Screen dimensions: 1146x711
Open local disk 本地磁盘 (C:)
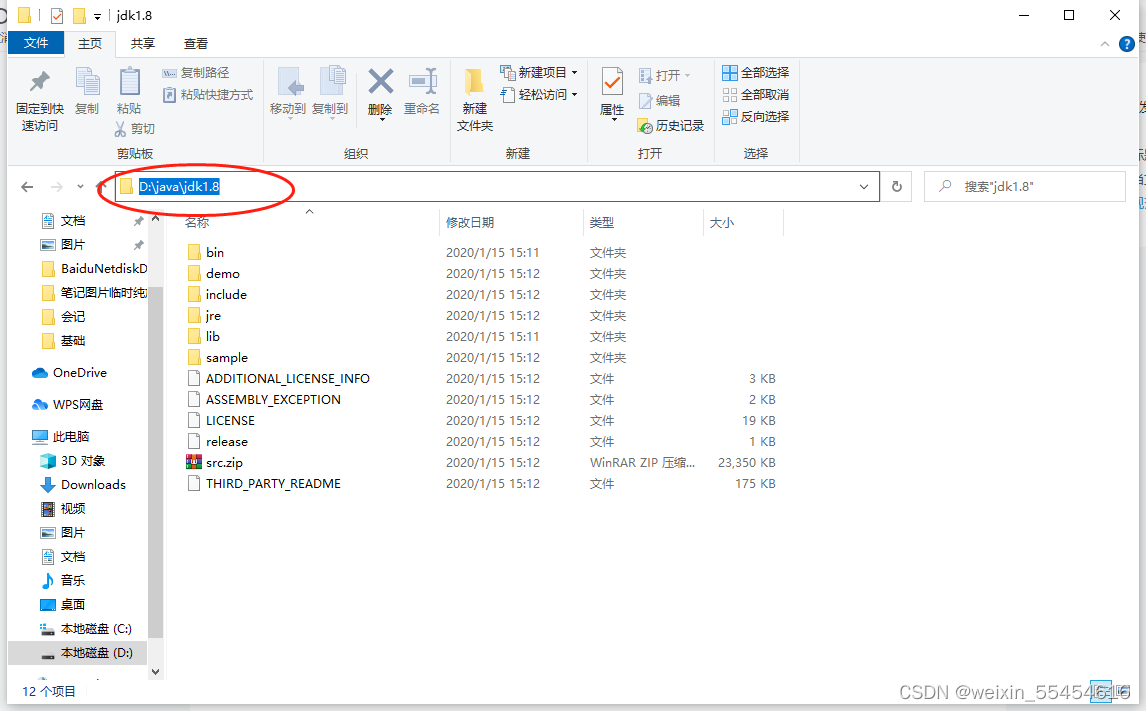click(x=96, y=628)
